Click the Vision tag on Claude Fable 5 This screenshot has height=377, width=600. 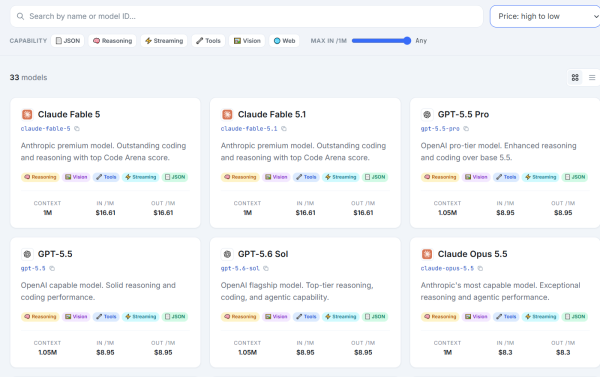pos(76,177)
